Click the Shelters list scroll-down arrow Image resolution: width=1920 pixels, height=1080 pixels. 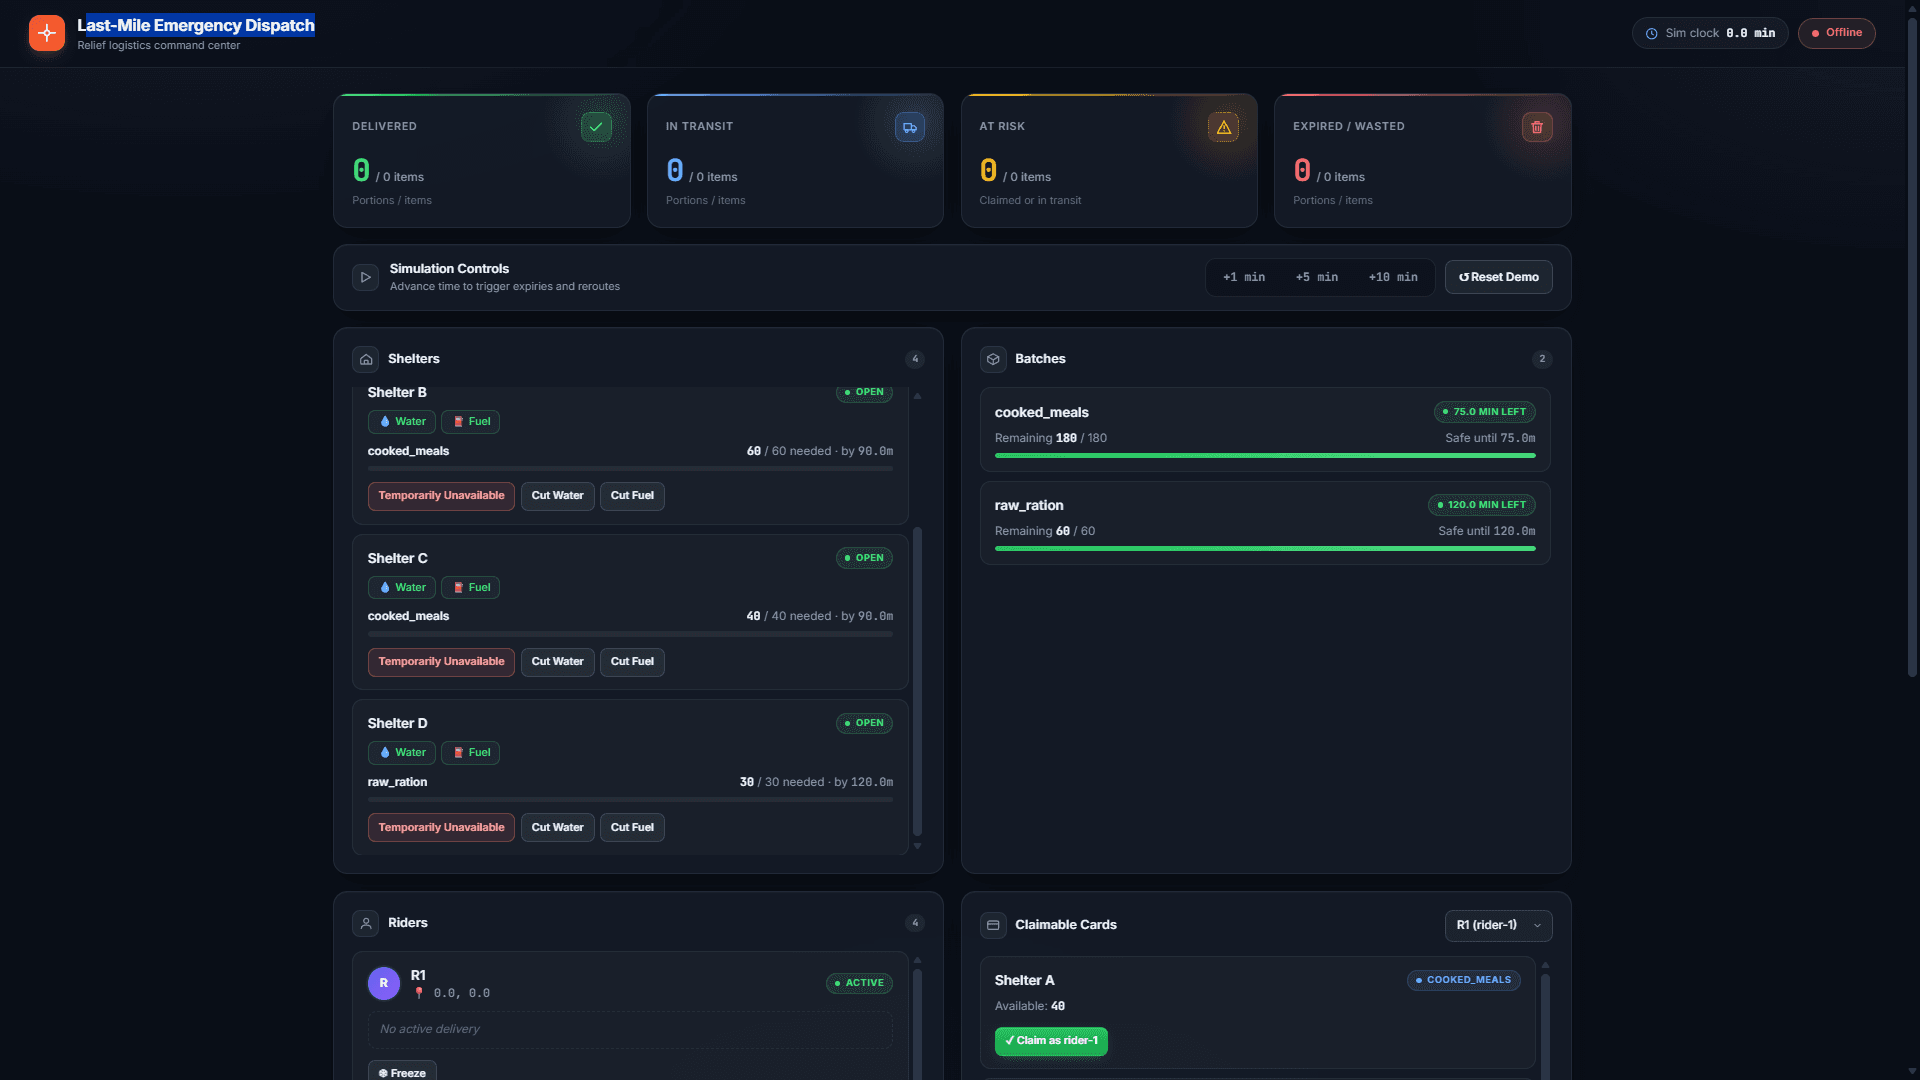point(917,846)
